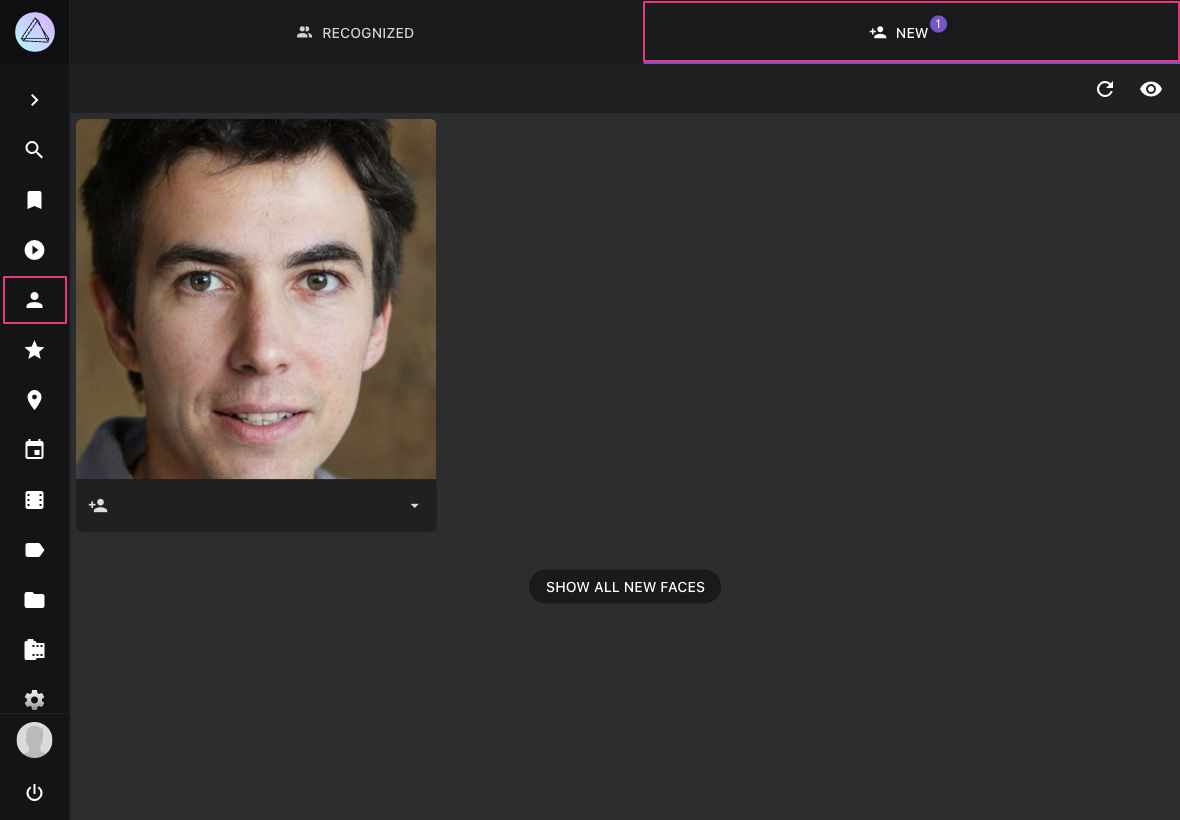This screenshot has width=1180, height=820.
Task: Select the Albums bookmark icon
Action: pyautogui.click(x=35, y=200)
